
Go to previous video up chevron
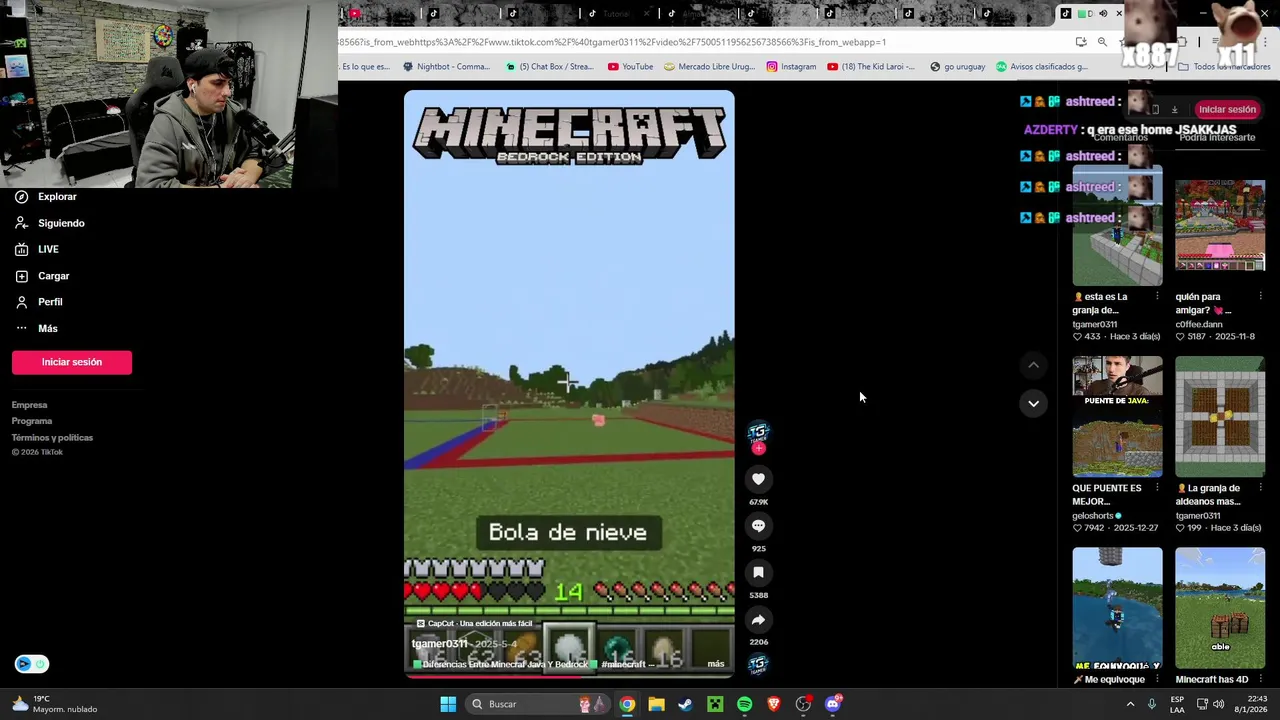pyautogui.click(x=1033, y=366)
